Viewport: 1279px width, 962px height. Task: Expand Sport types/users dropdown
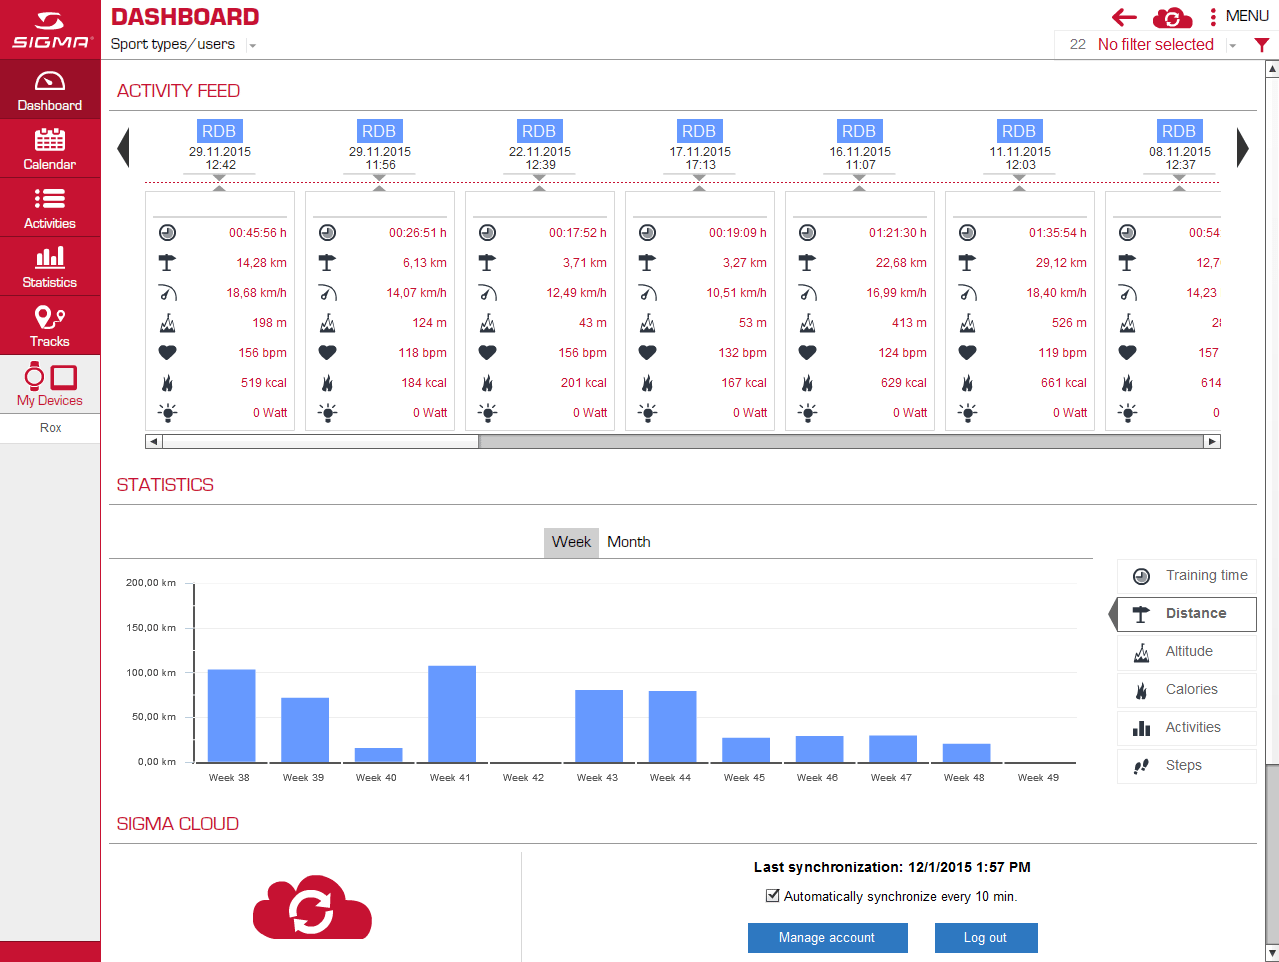point(252,45)
